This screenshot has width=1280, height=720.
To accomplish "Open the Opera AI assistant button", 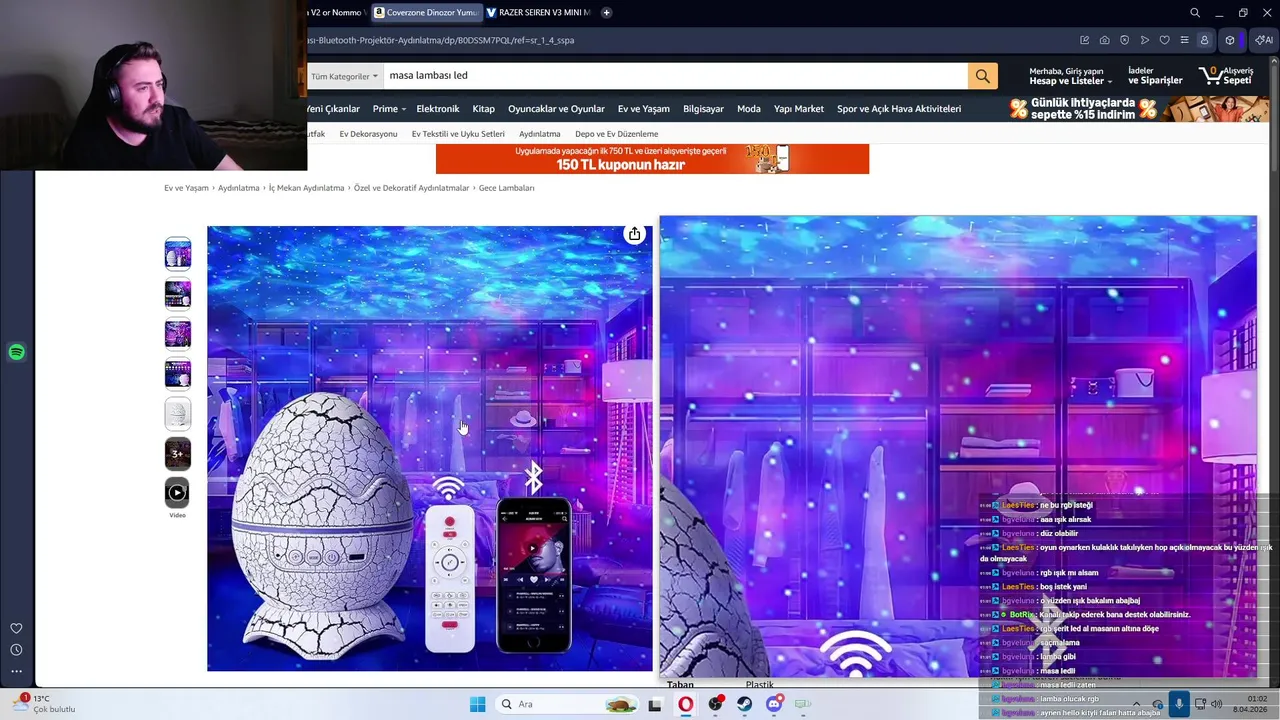I will point(1264,40).
